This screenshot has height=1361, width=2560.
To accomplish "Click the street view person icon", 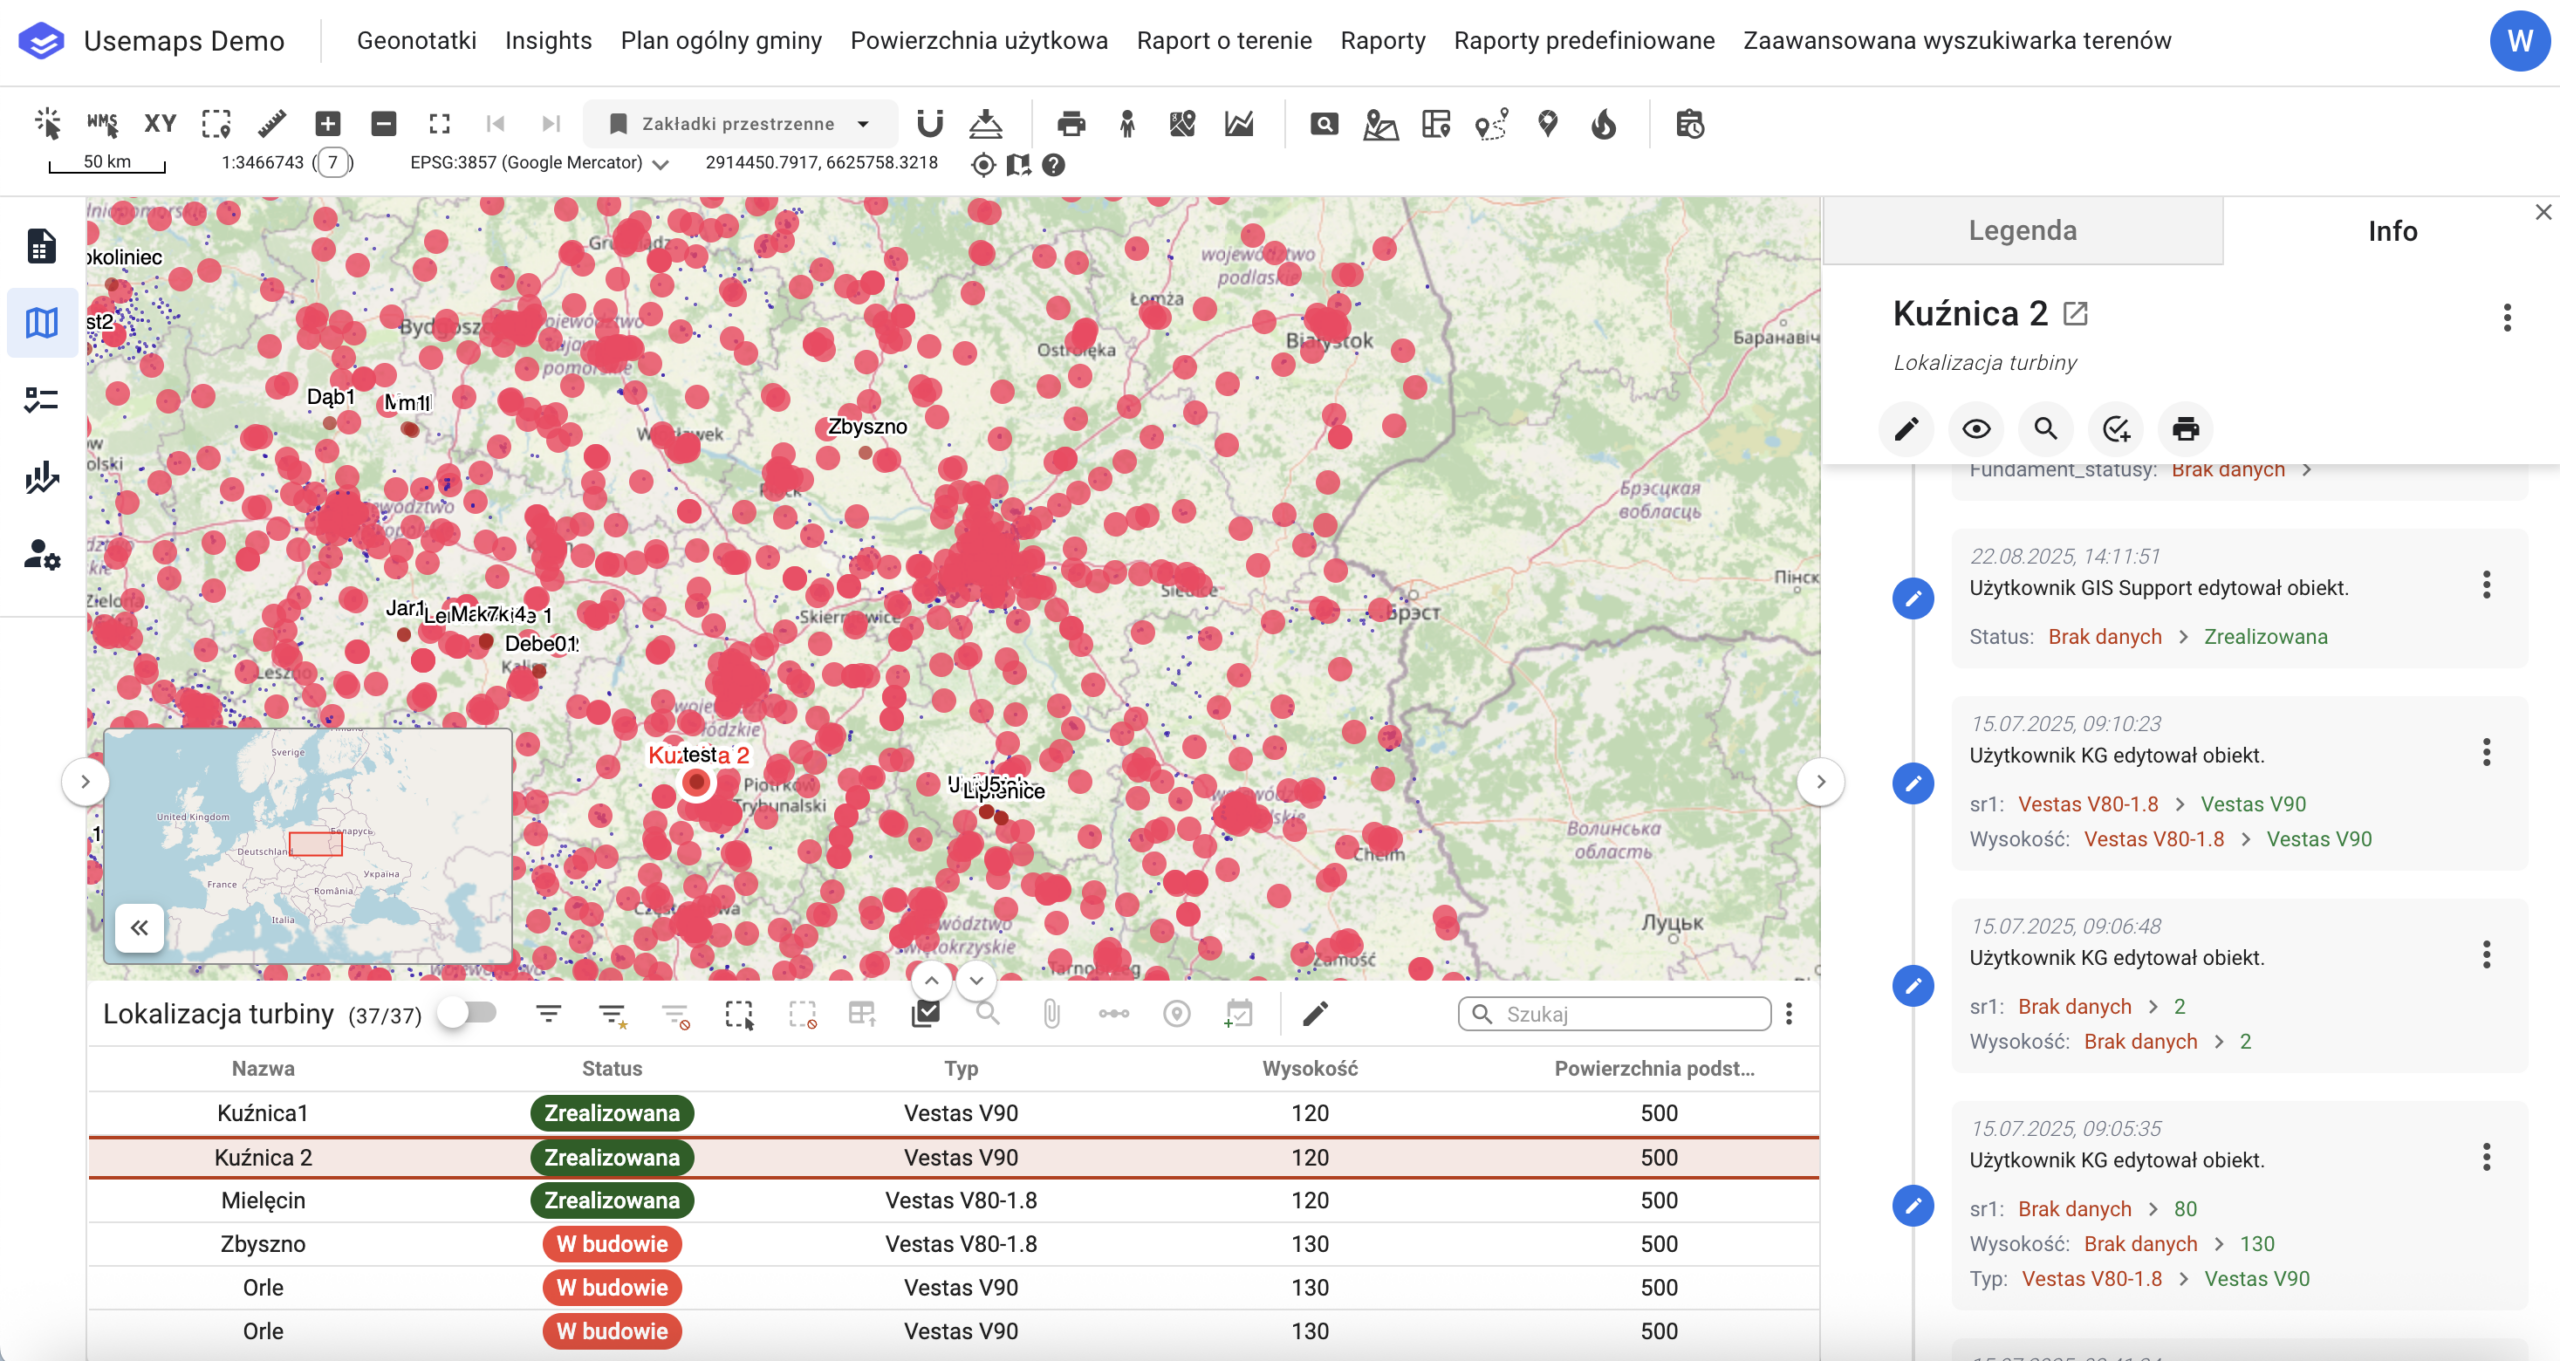I will point(1127,123).
